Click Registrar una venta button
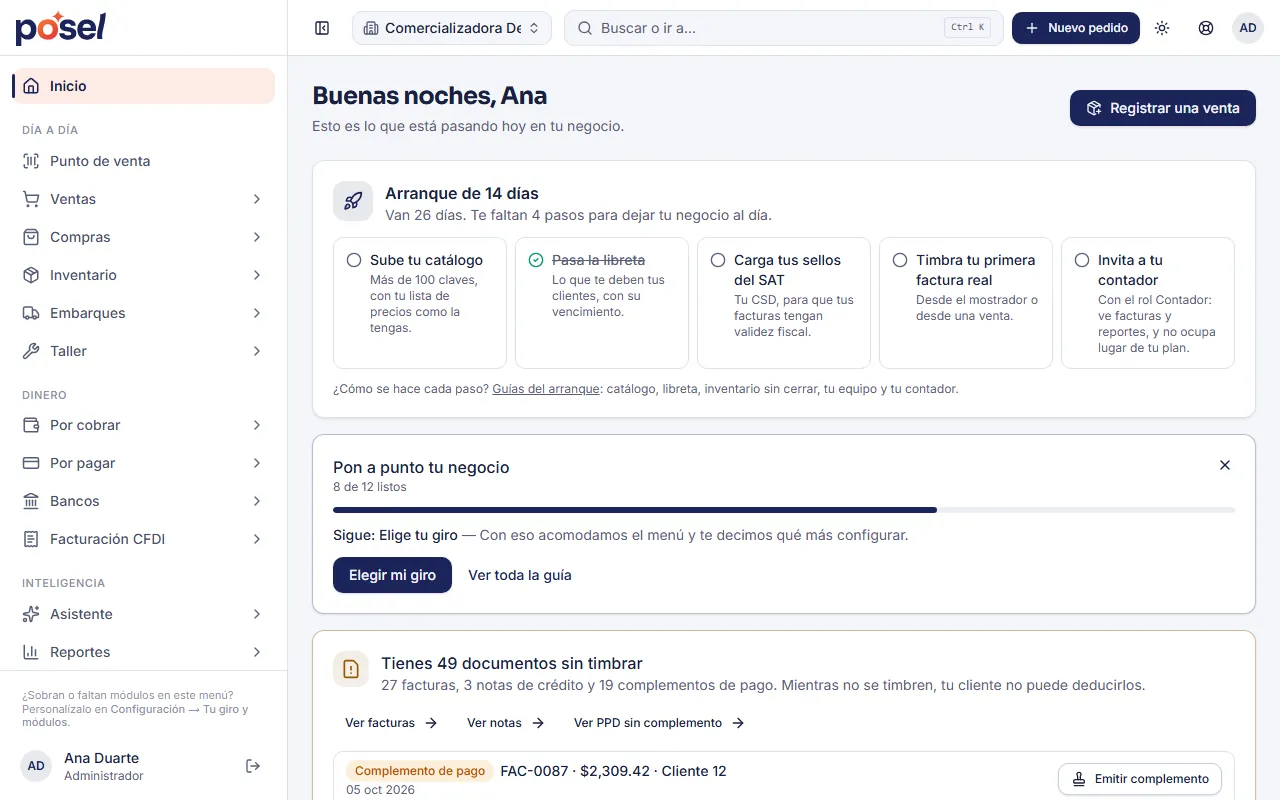The width and height of the screenshot is (1280, 800). 1163,108
